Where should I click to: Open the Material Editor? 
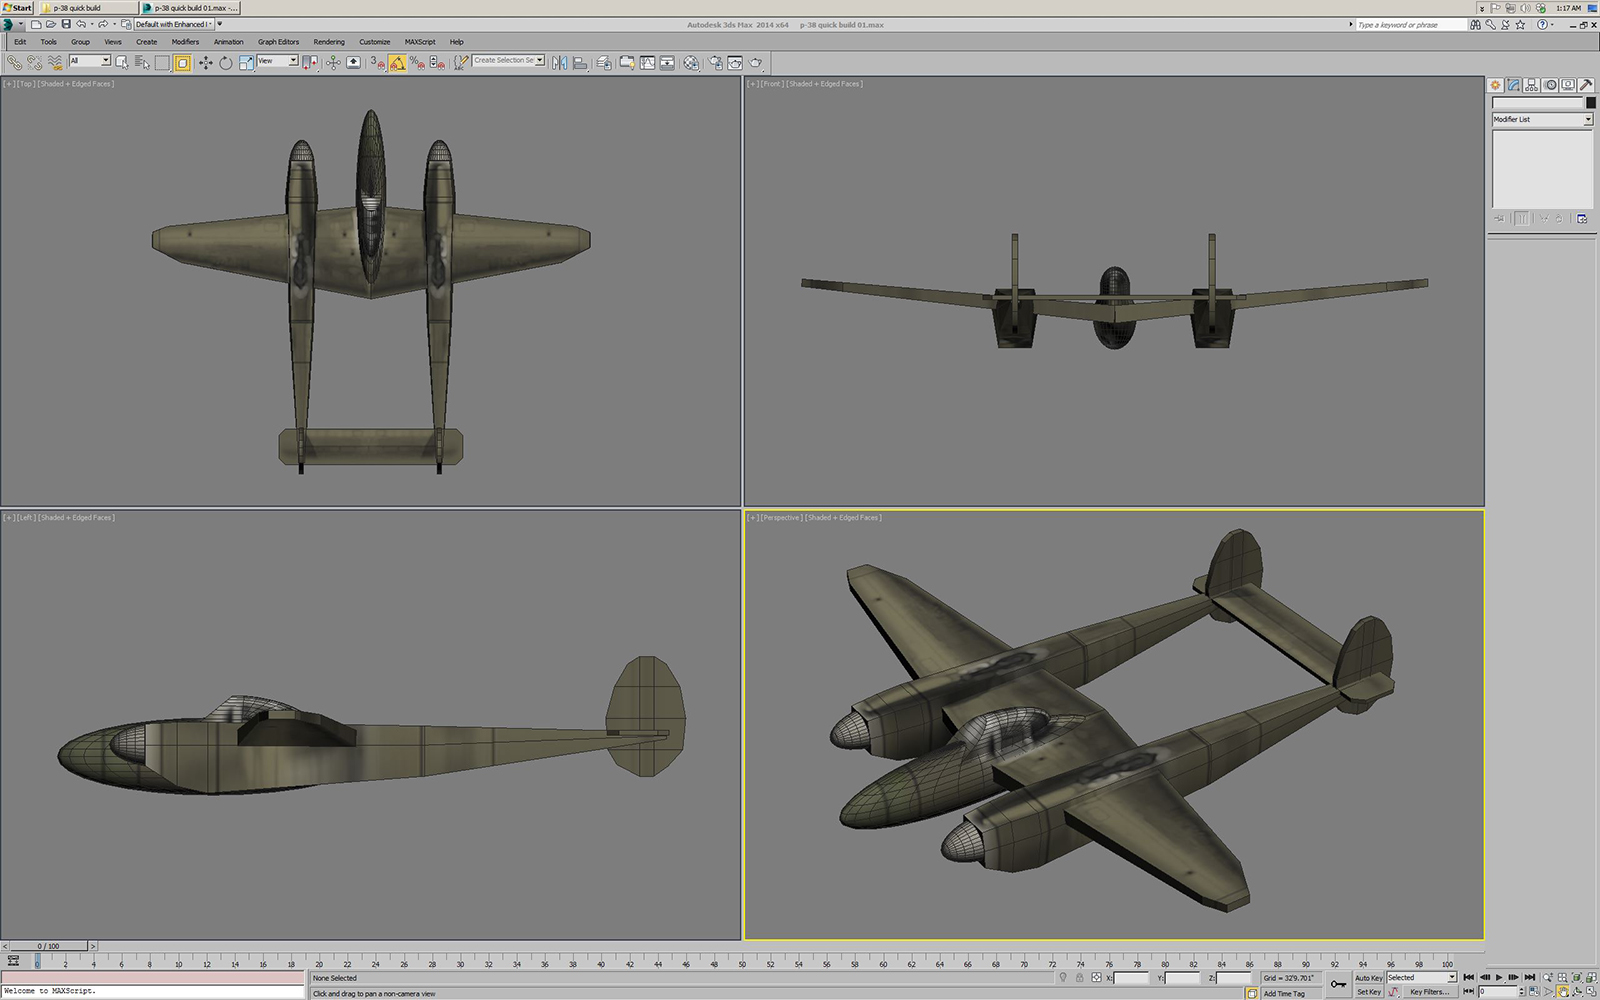[x=690, y=62]
